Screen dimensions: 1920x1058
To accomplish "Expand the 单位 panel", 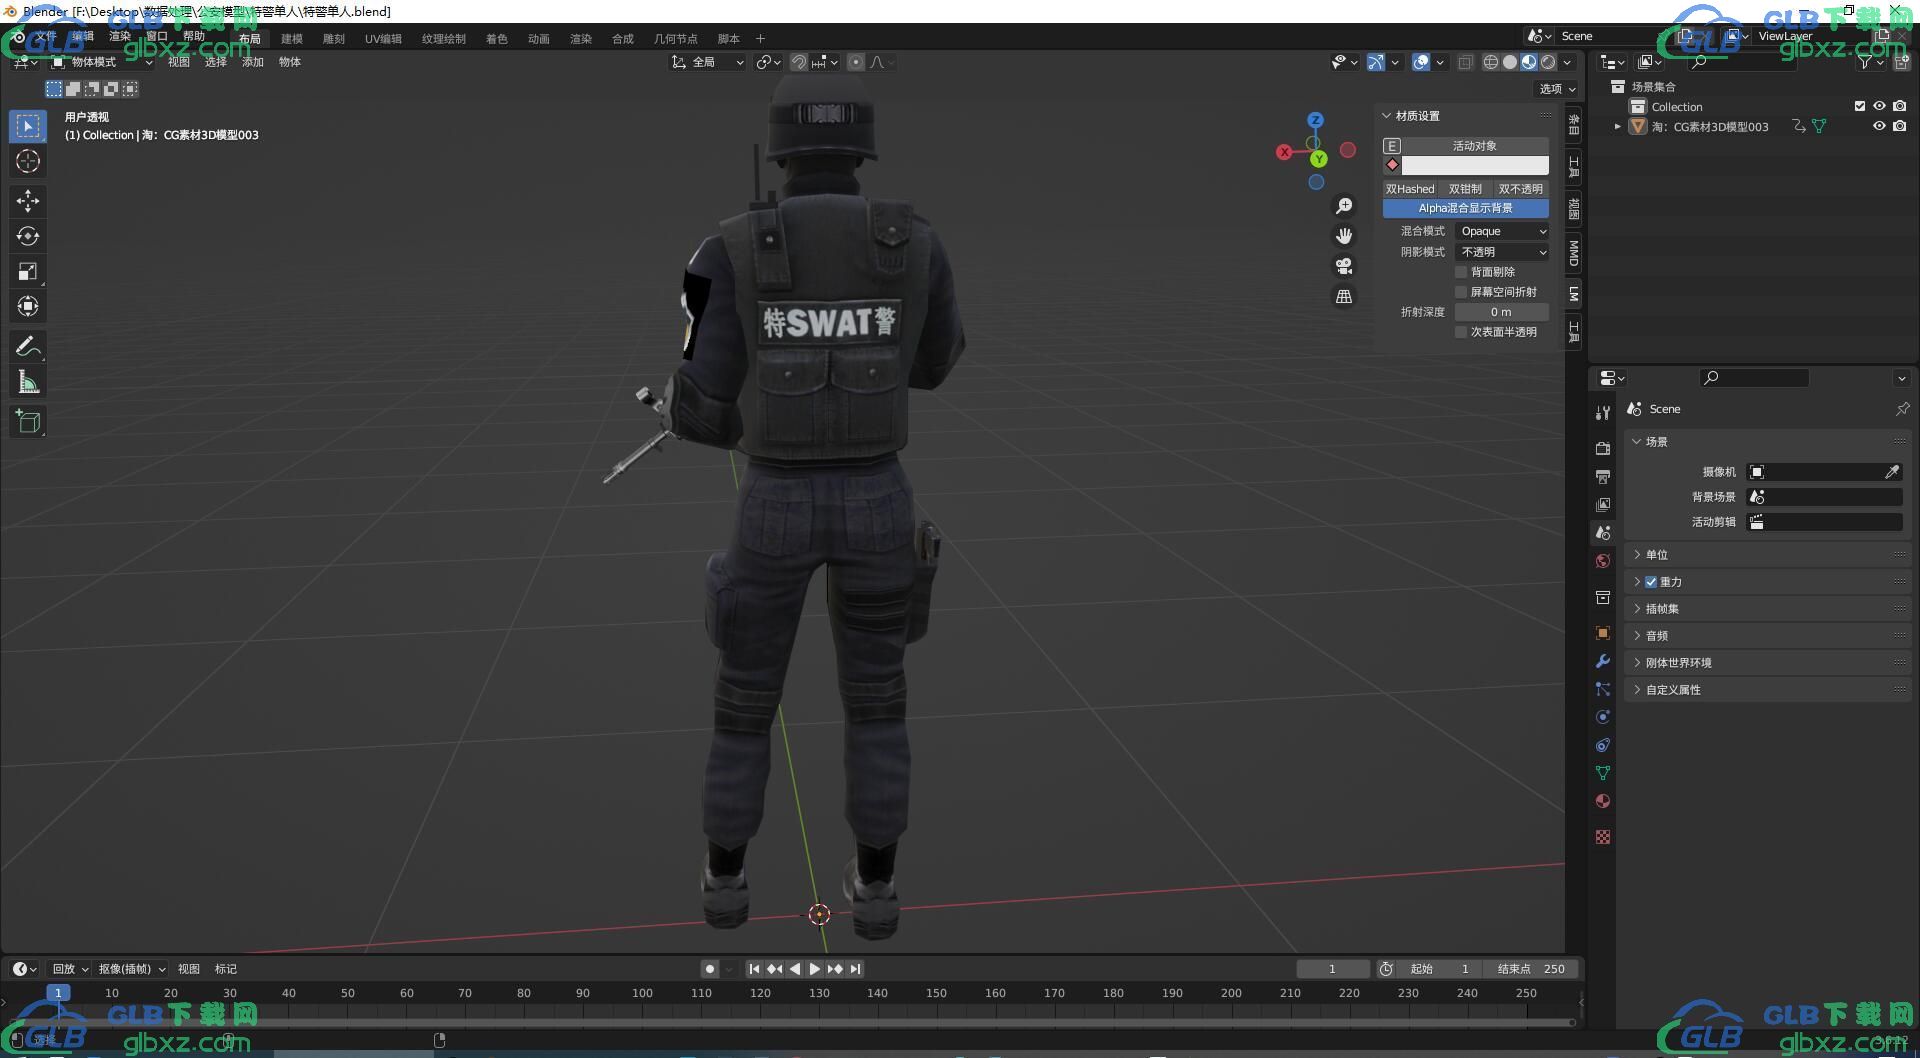I will coord(1768,555).
